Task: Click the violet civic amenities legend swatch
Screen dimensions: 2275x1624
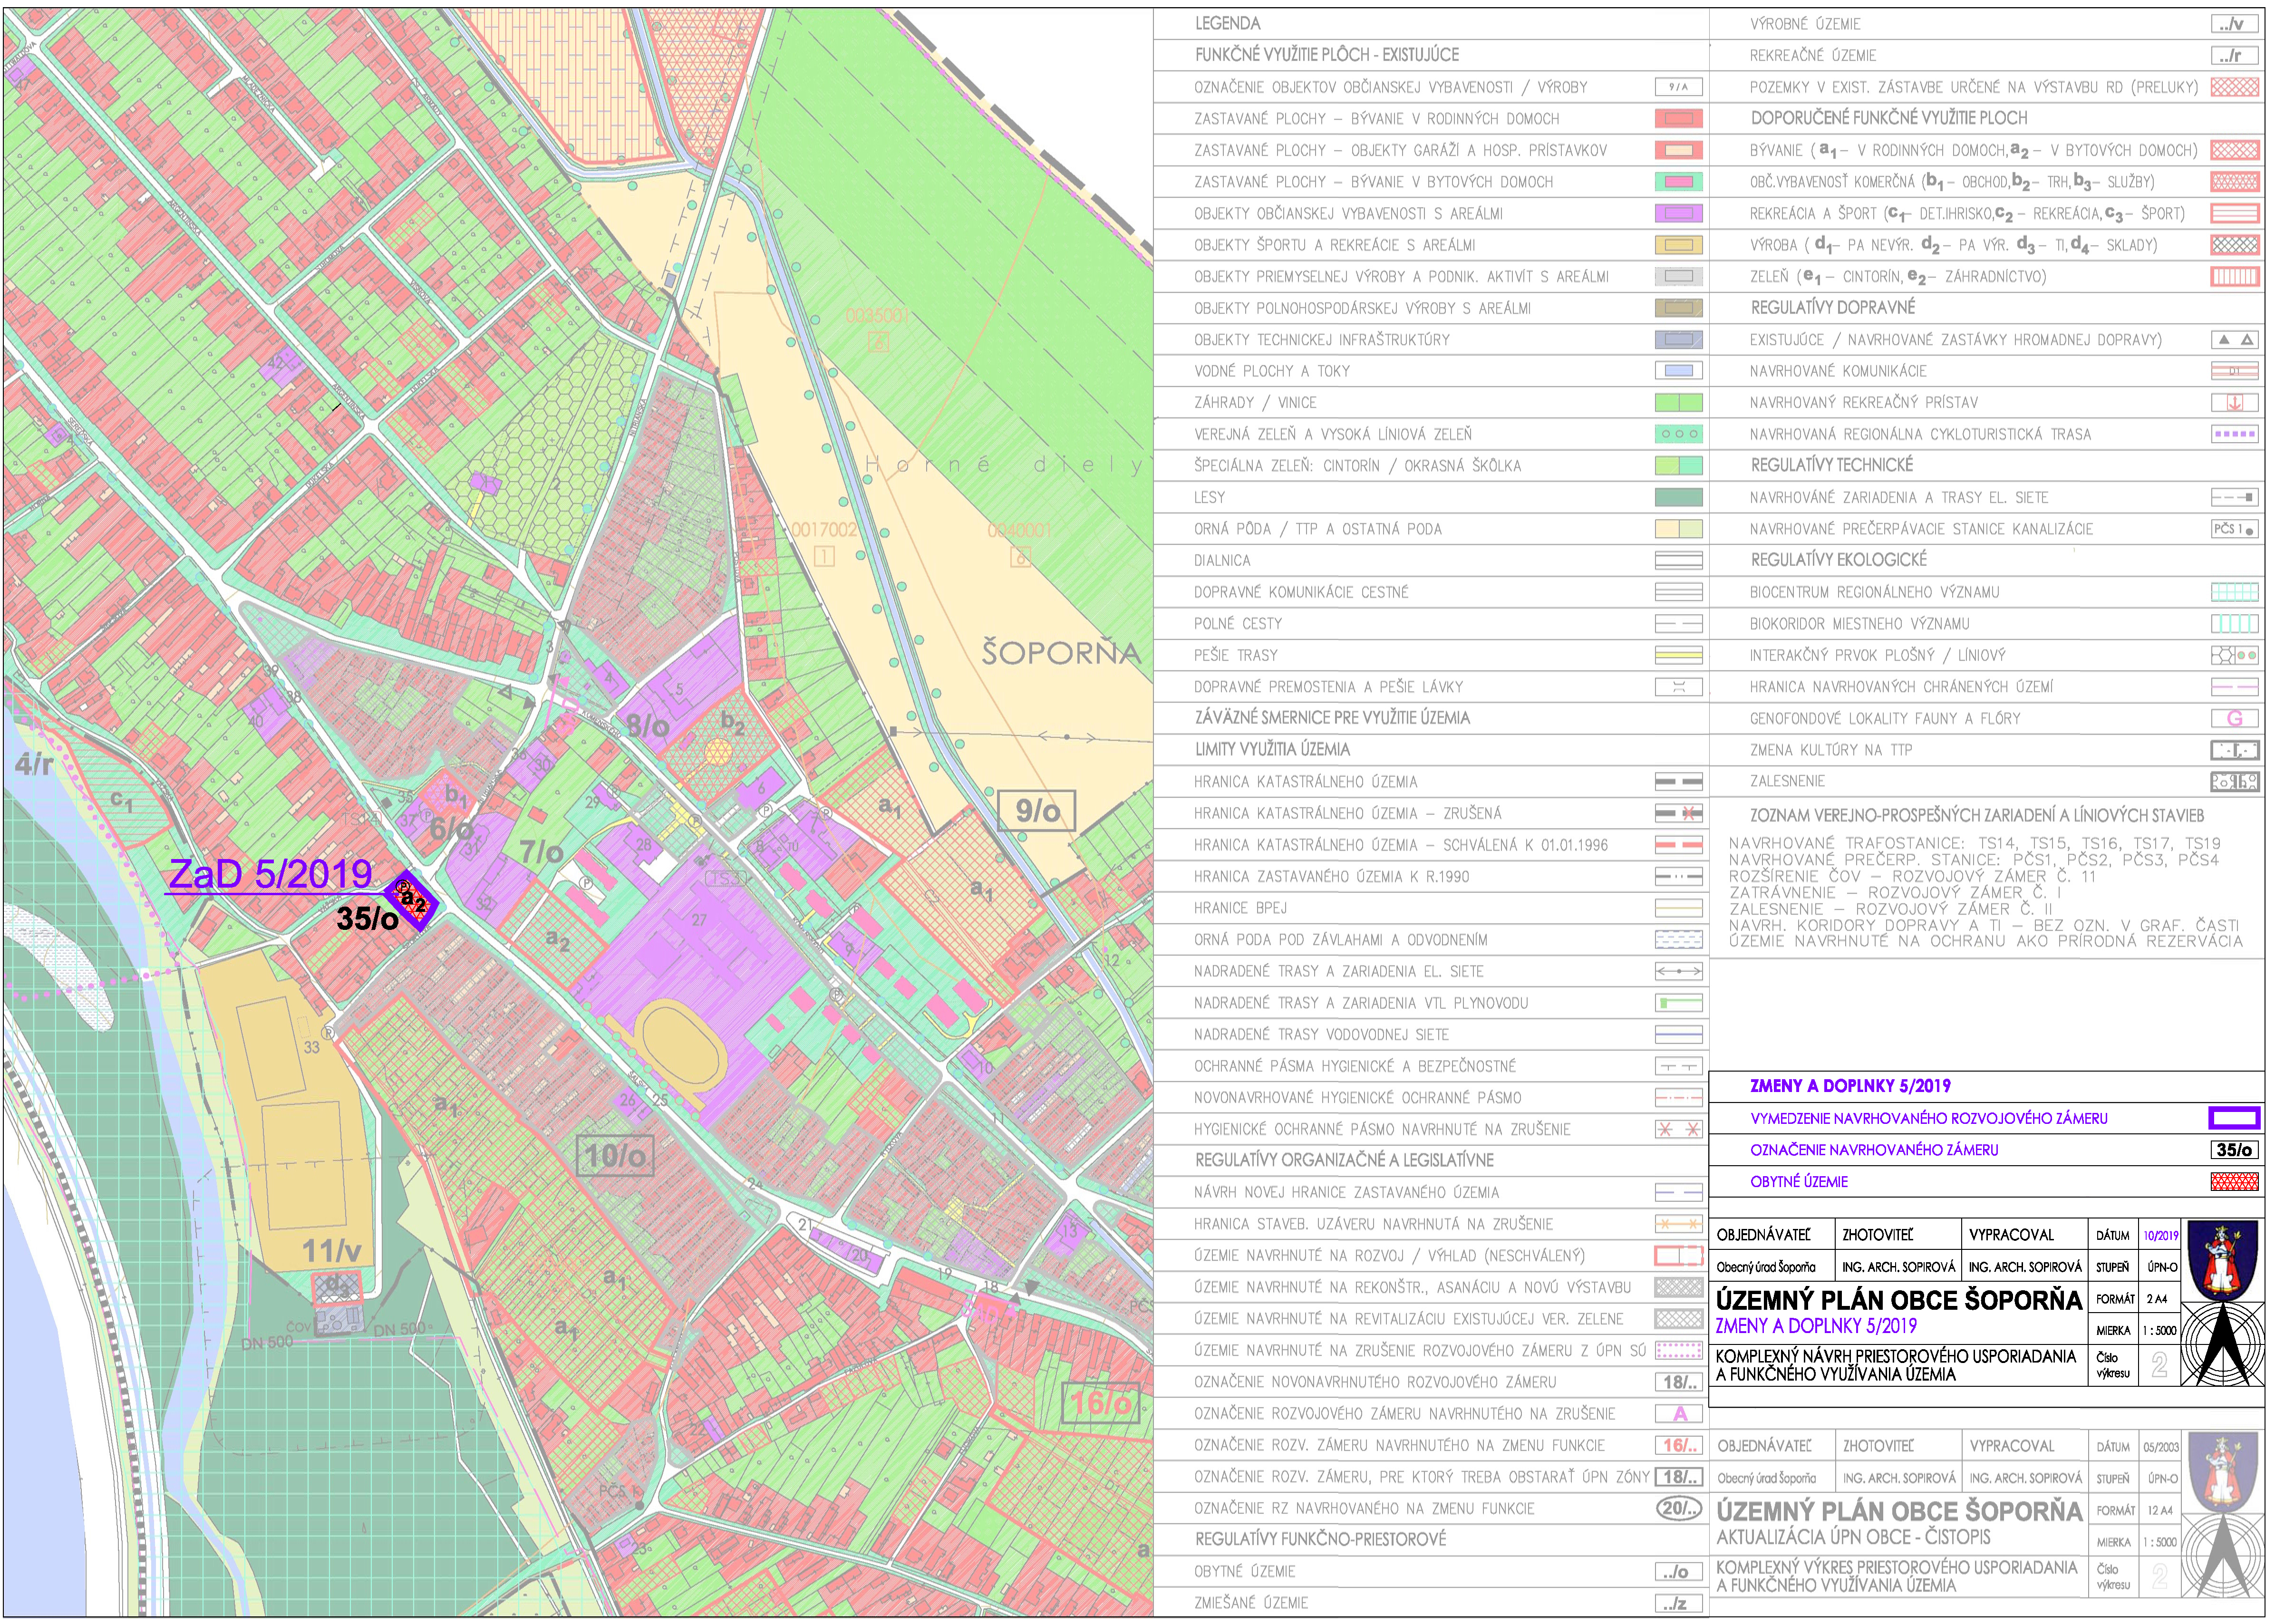Action: tap(1678, 214)
